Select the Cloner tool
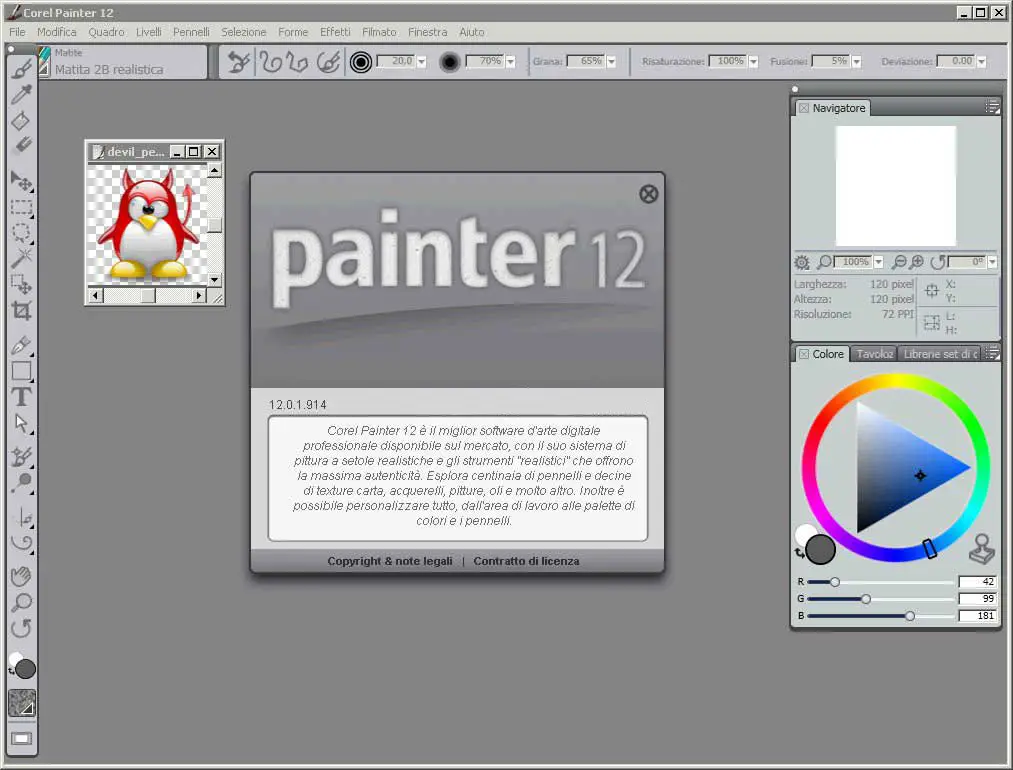1013x770 pixels. [21, 457]
